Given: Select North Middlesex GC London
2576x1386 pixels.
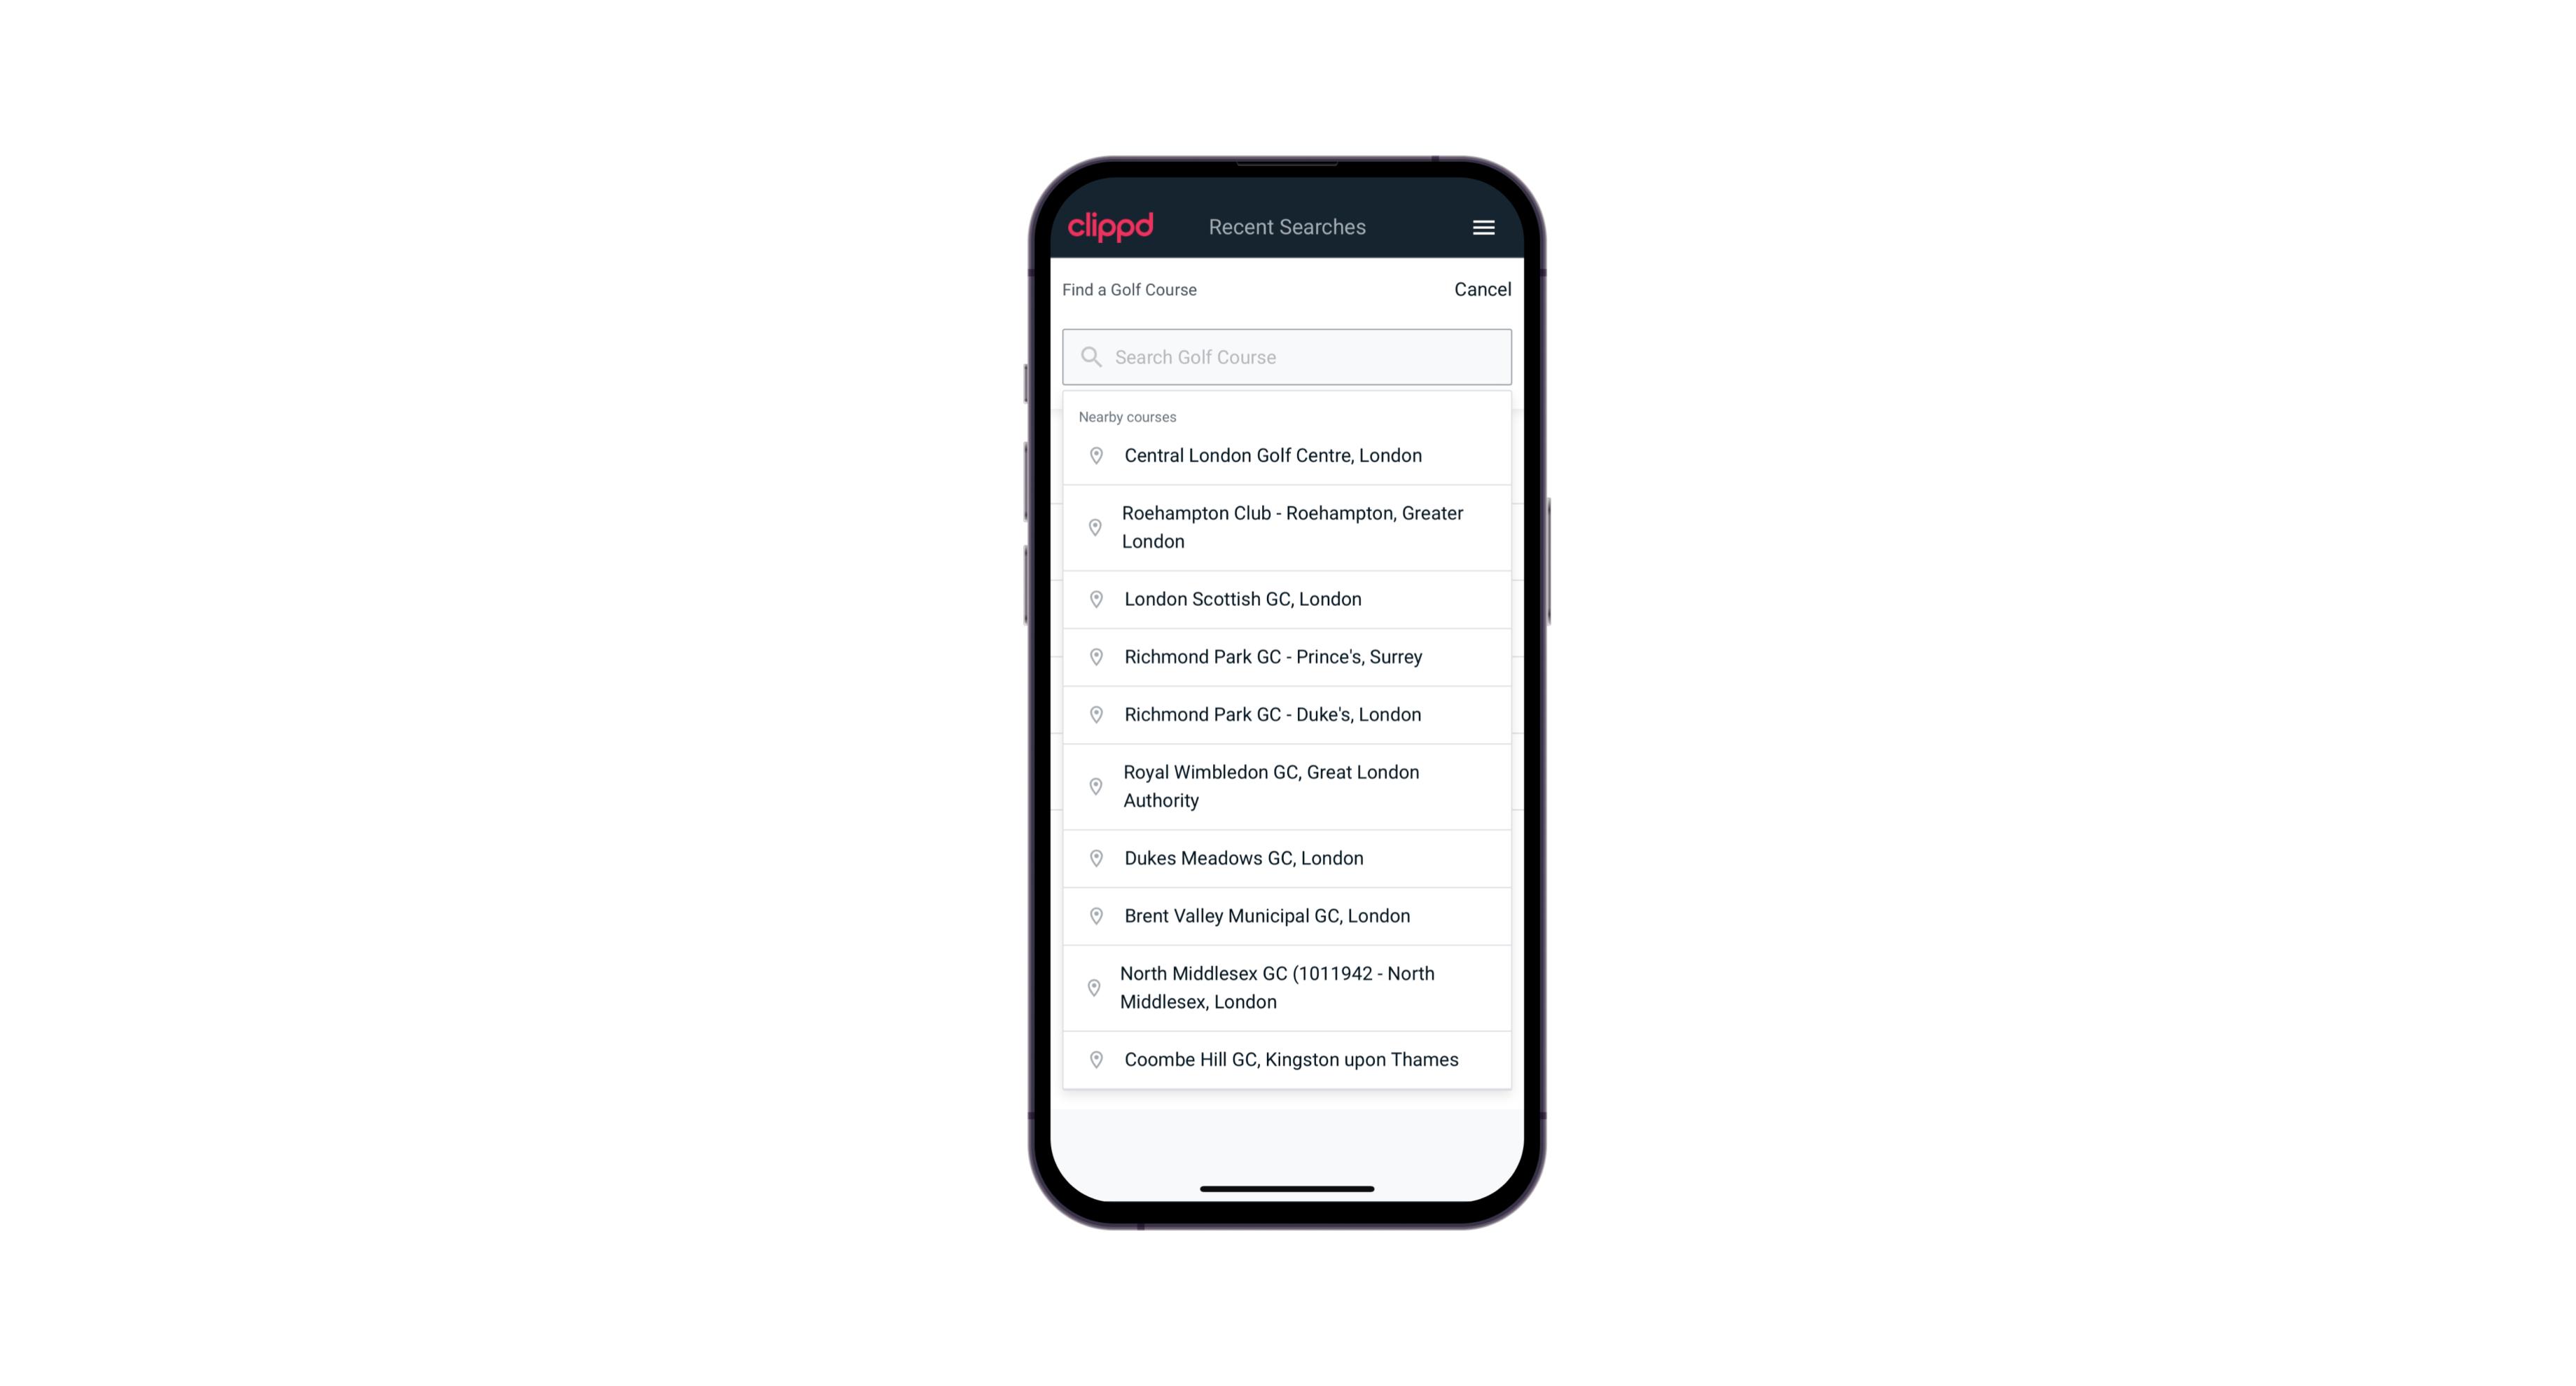Looking at the screenshot, I should 1287,987.
